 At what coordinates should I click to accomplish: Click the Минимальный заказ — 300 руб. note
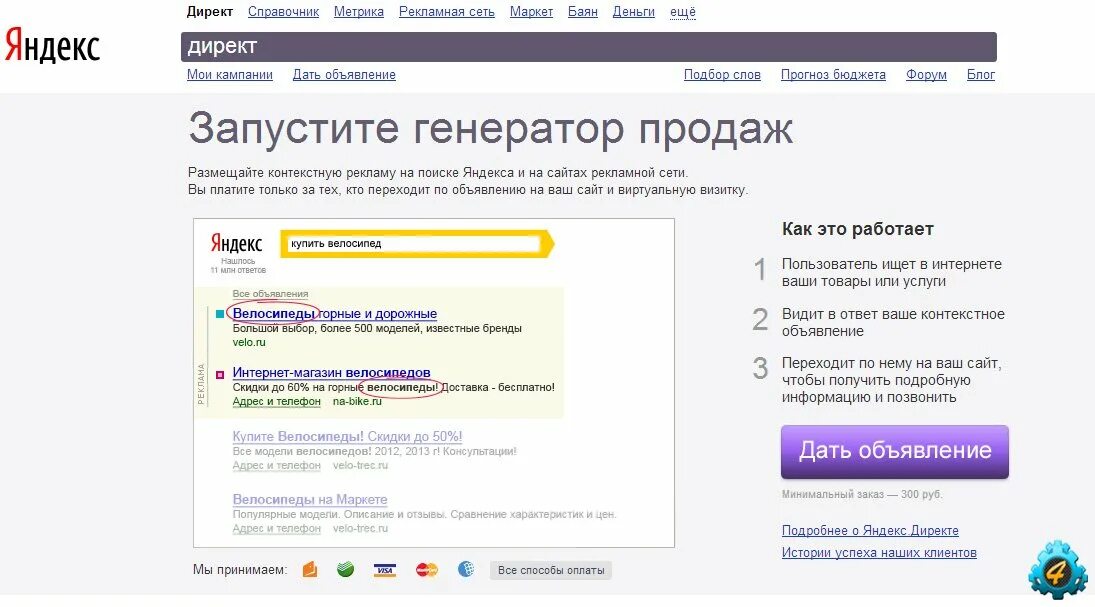[x=862, y=495]
